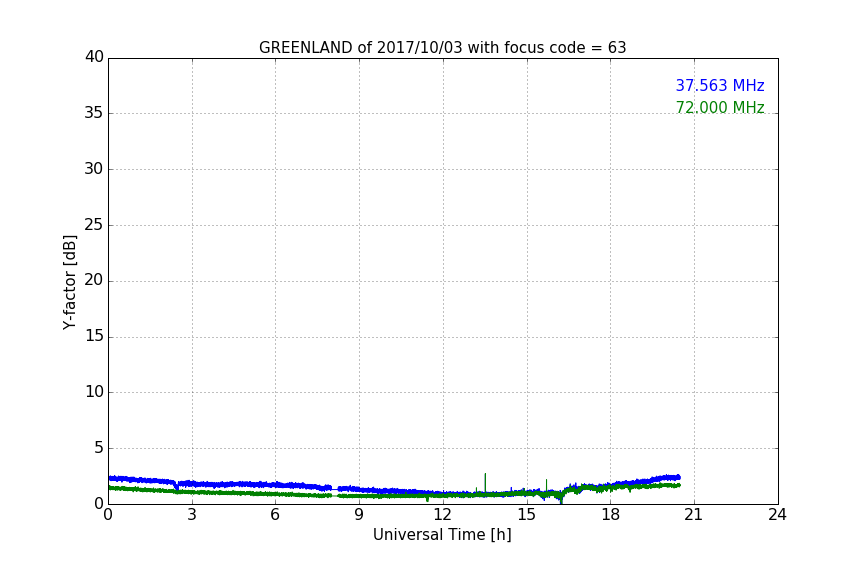Image resolution: width=864 pixels, height=576 pixels.
Task: Click the y-axis tick label '10'
Action: (x=94, y=392)
